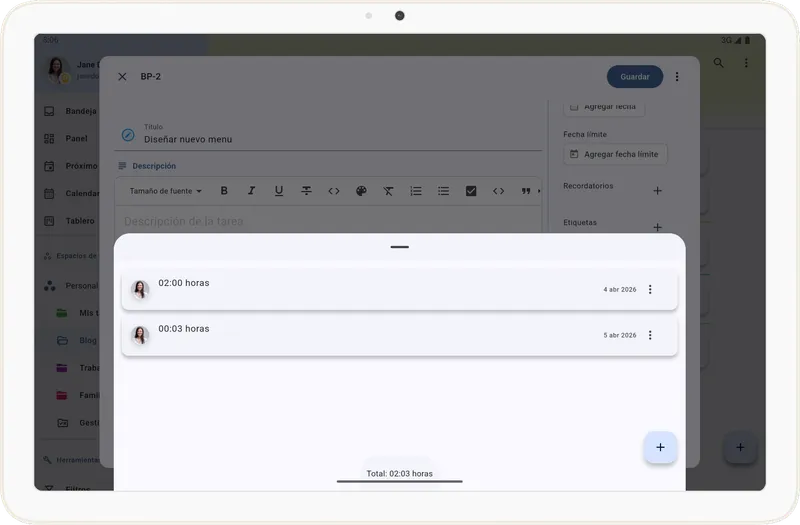This screenshot has height=525, width=800.
Task: Expand the Herramientas section in sidebar
Action: pyautogui.click(x=71, y=460)
